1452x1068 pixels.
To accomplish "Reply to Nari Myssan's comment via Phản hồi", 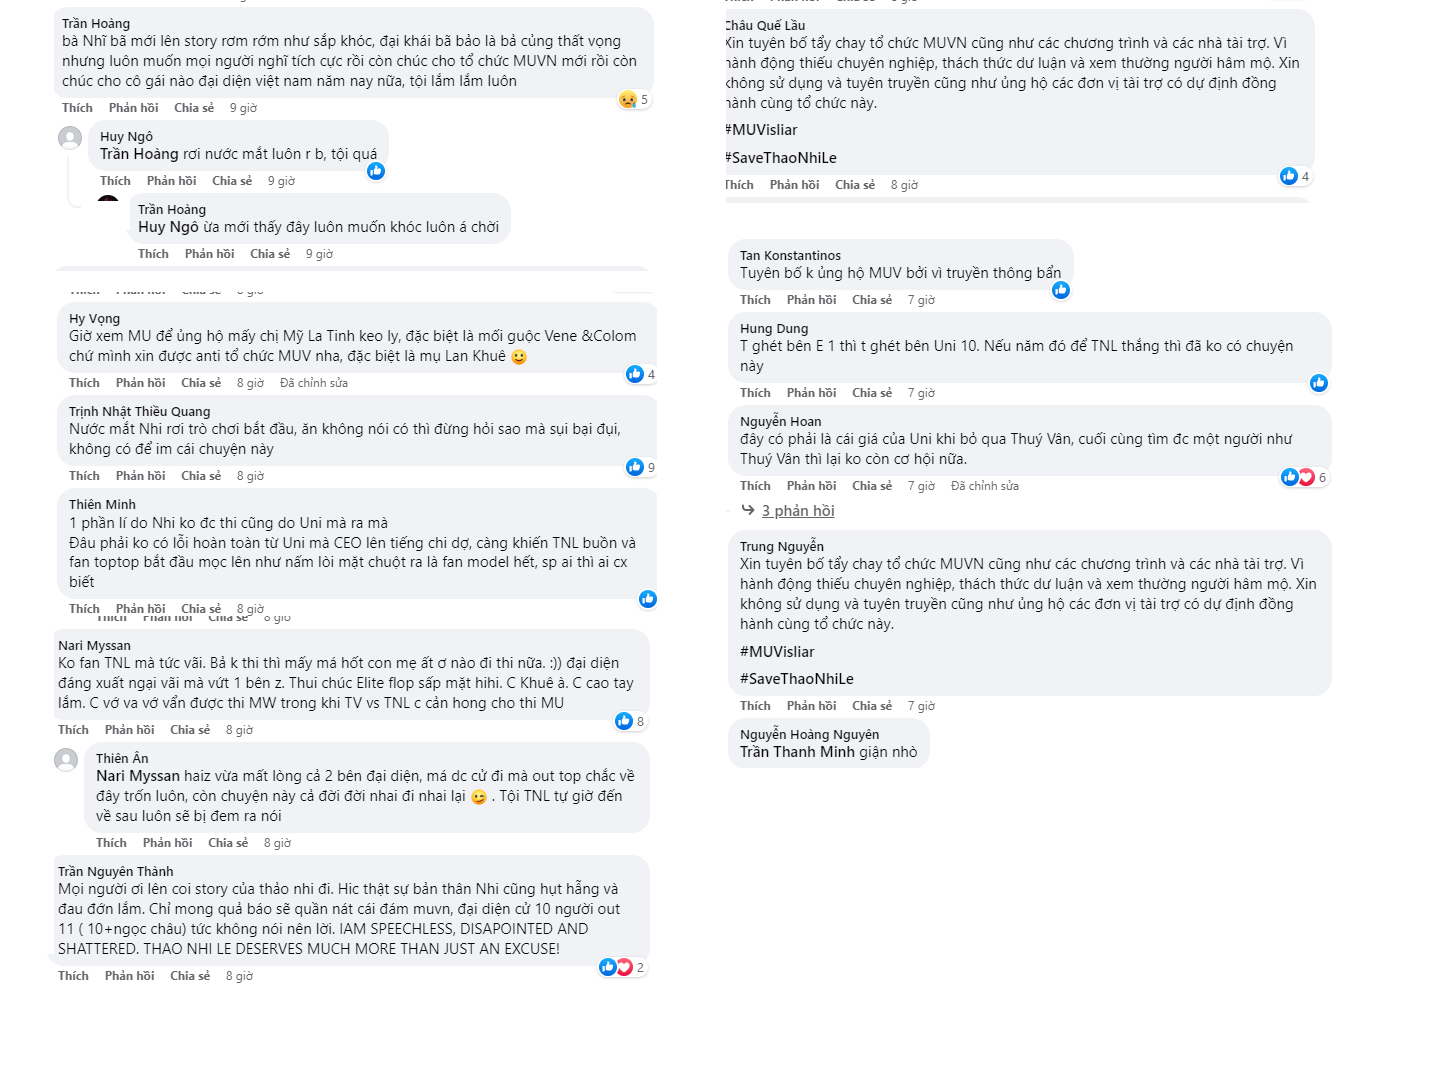I will tap(130, 730).
